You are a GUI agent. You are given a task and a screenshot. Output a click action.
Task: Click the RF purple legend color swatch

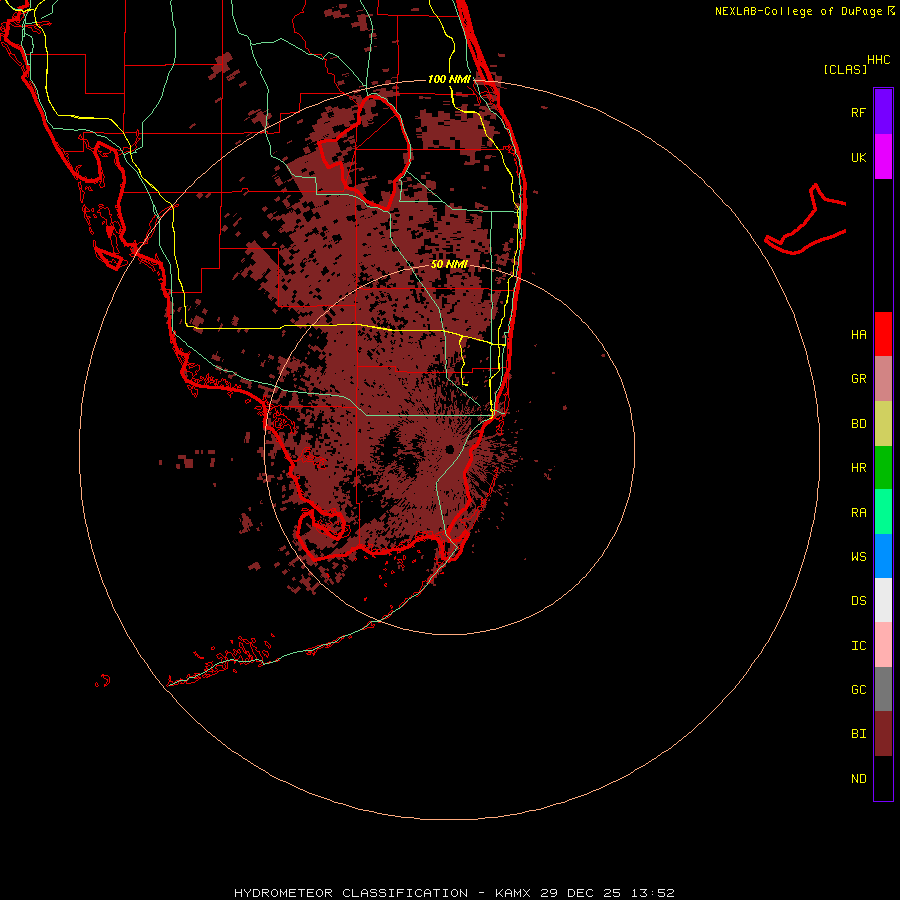coord(883,112)
